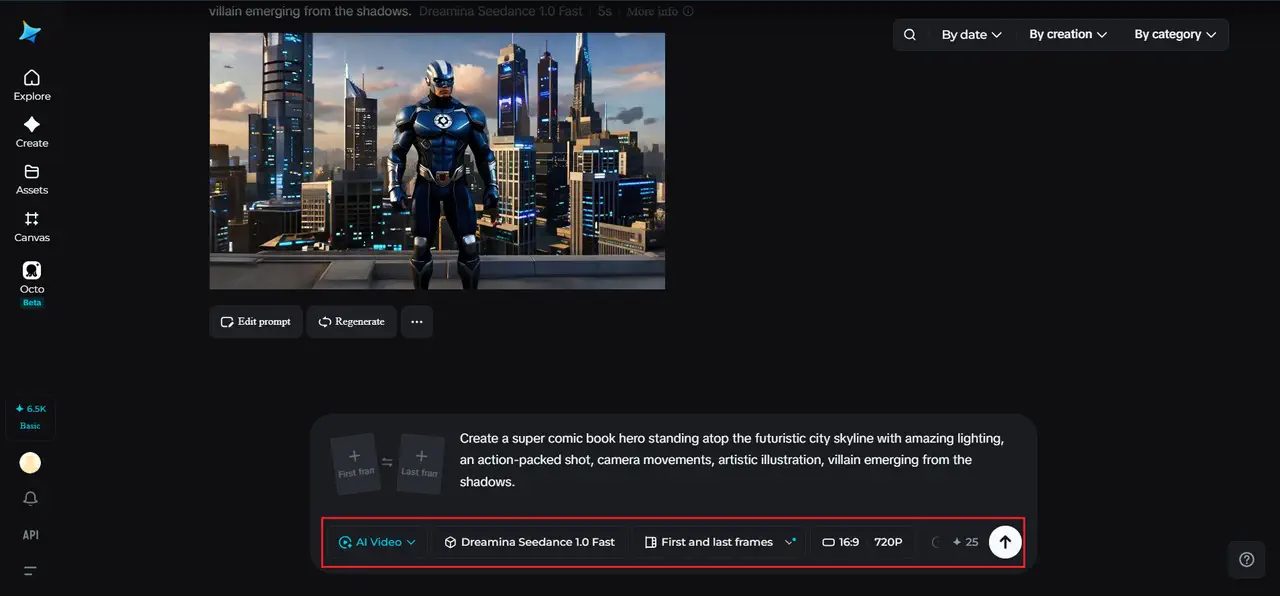
Task: Open the By date filter dropdown
Action: (971, 34)
